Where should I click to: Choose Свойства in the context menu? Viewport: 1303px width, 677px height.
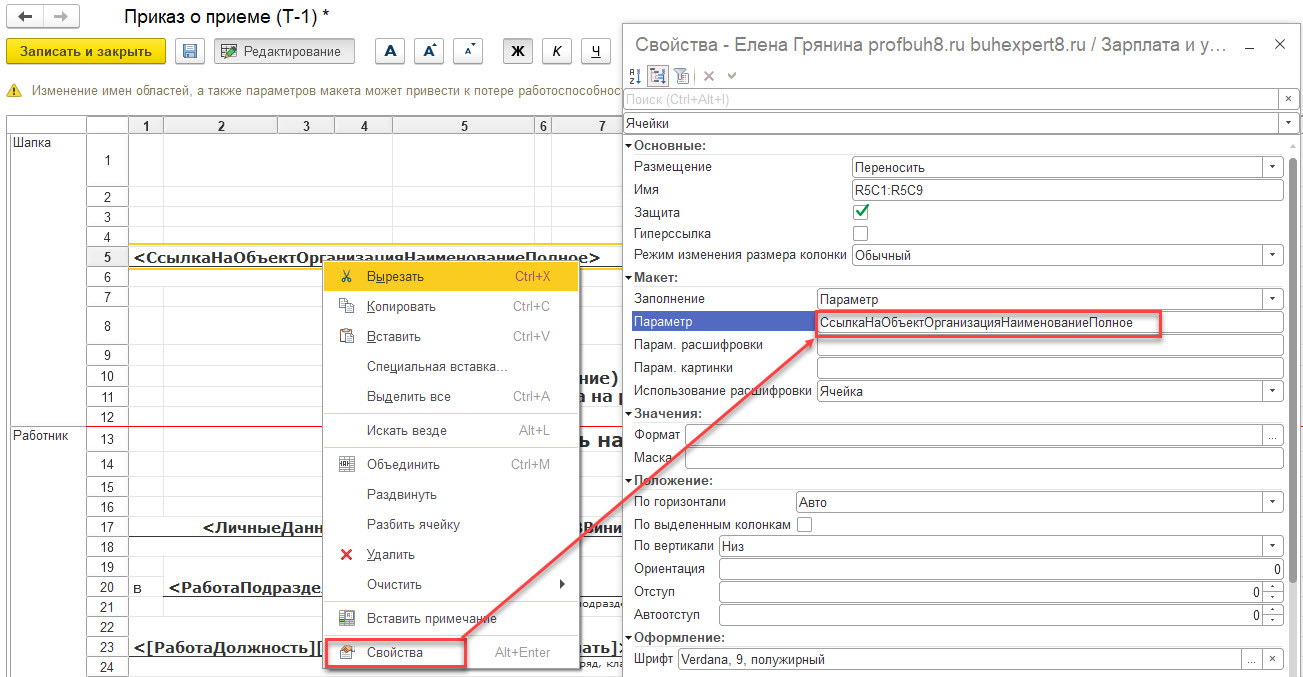tap(394, 652)
